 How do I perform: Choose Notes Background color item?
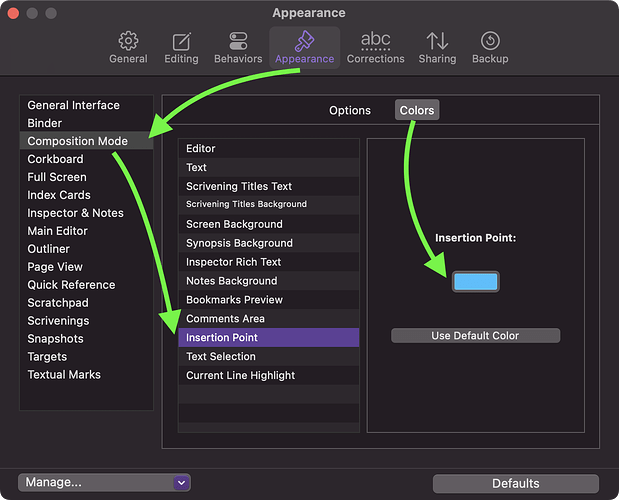tap(269, 281)
